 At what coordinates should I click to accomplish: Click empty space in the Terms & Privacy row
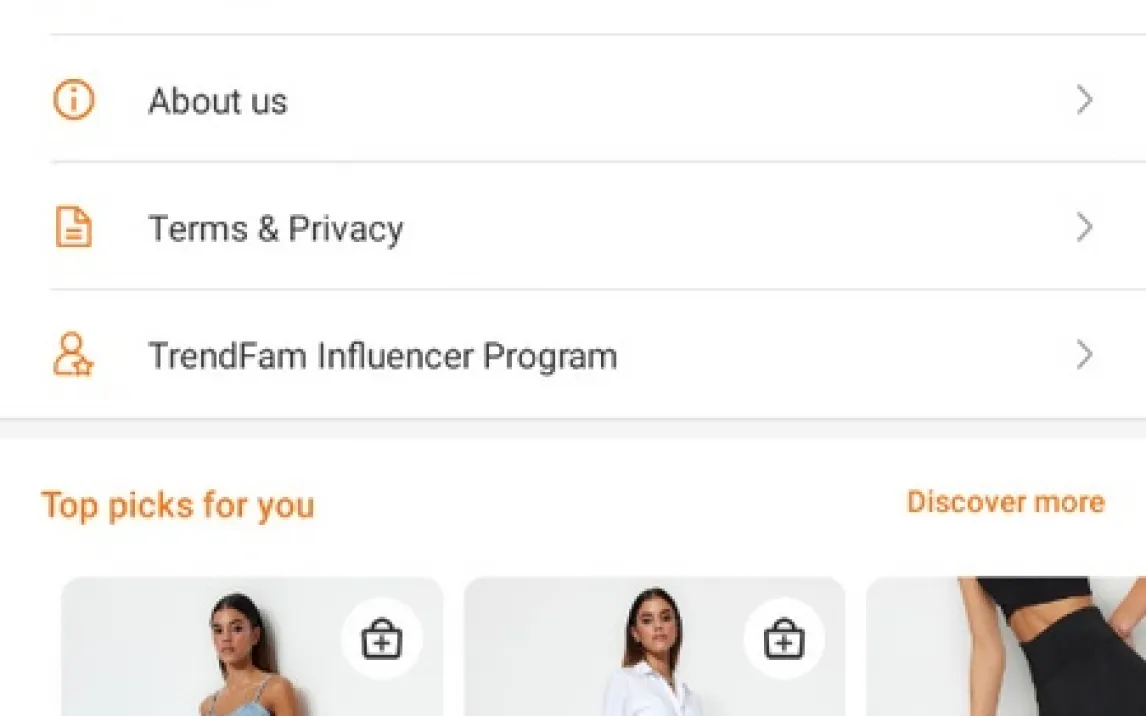pyautogui.click(x=740, y=228)
